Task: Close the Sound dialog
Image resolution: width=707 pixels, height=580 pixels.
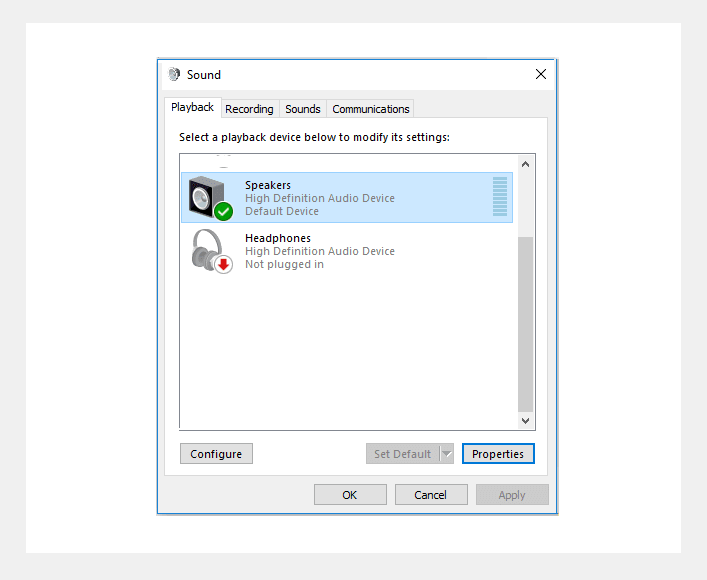Action: (541, 74)
